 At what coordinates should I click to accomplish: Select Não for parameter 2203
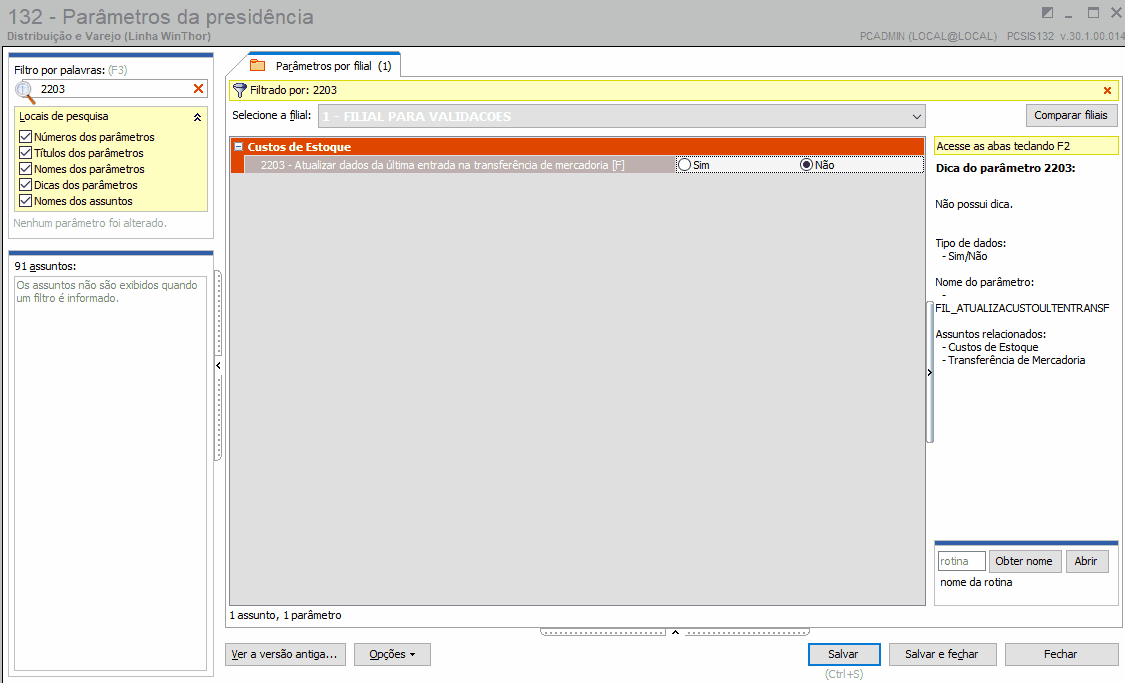pos(806,165)
